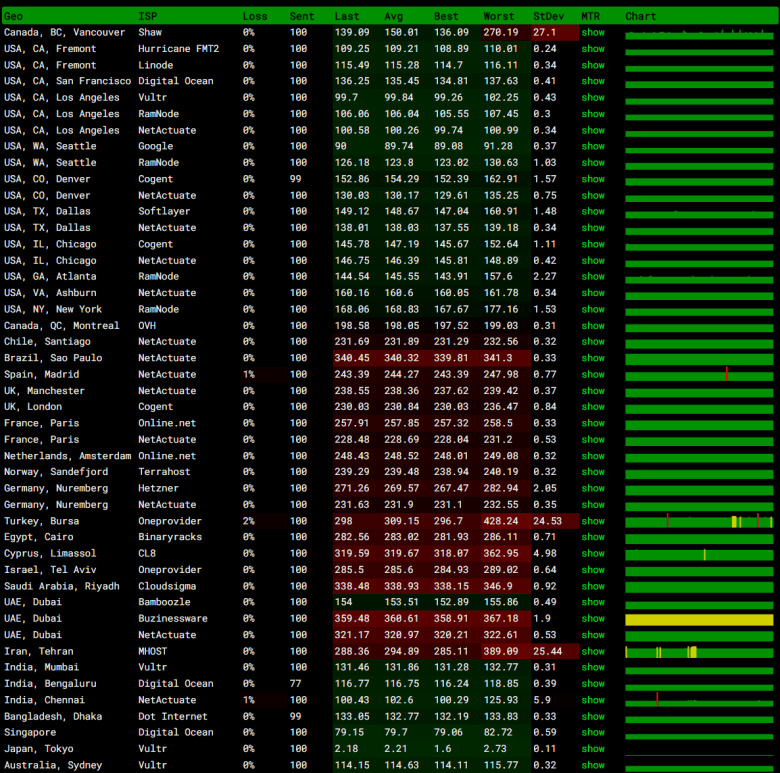Click show in the Singapore row
780x773 pixels.
click(593, 733)
